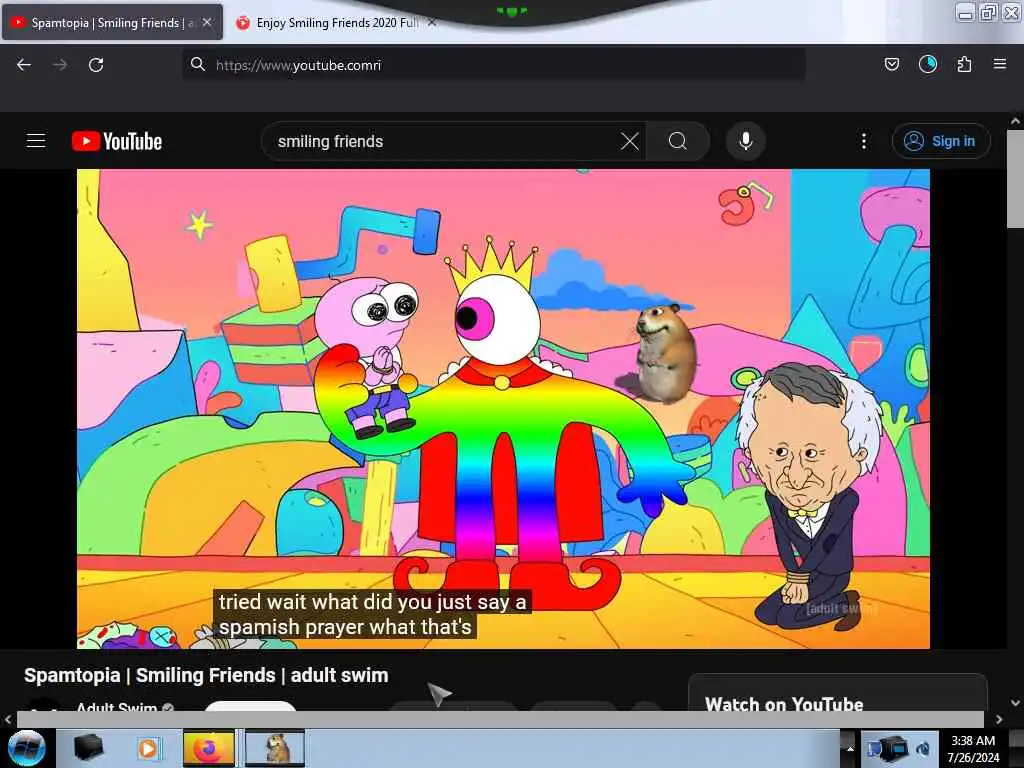This screenshot has height=768, width=1024.
Task: Click the video player to pause
Action: pyautogui.click(x=503, y=409)
